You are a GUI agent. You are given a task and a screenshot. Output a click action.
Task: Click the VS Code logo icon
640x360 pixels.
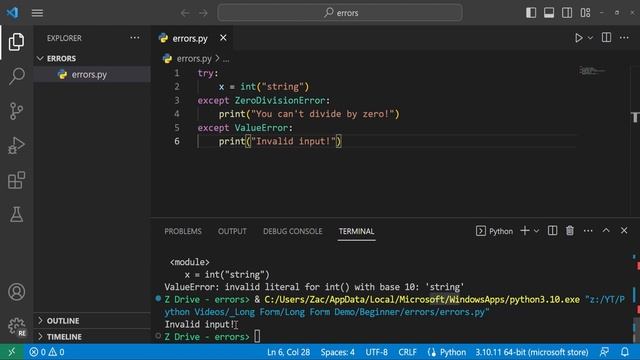pyautogui.click(x=12, y=13)
